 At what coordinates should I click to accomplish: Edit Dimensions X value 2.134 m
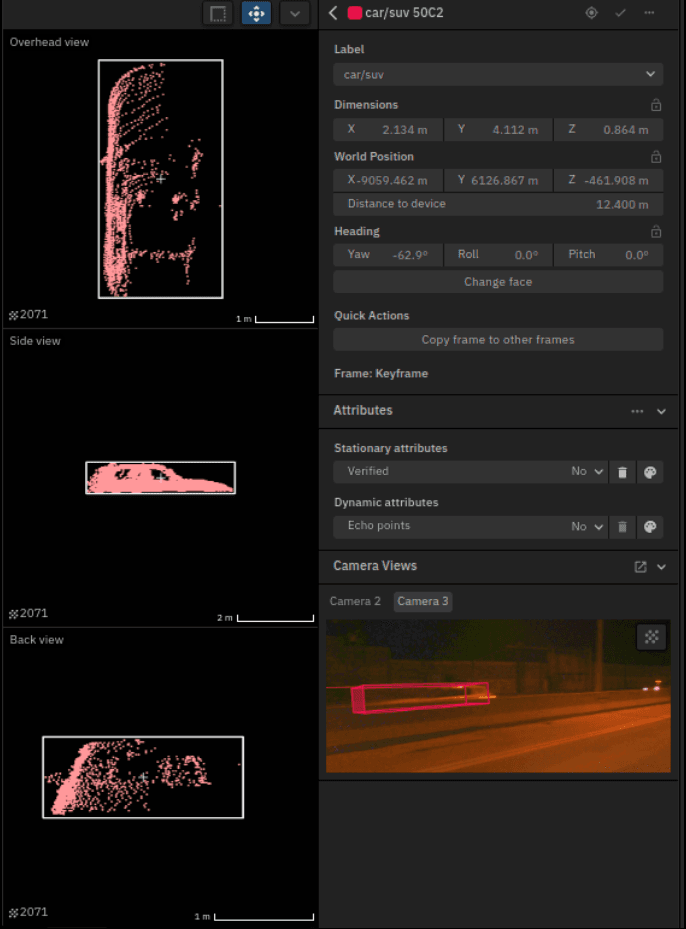point(388,129)
